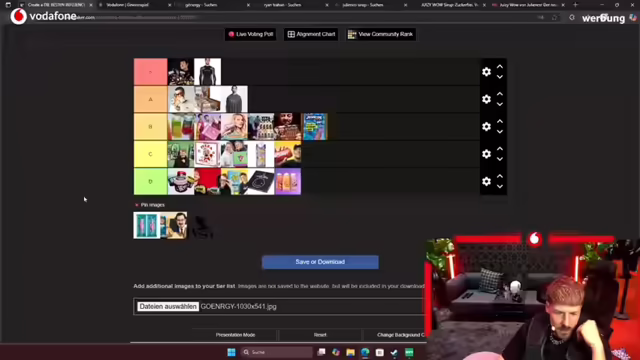The image size is (640, 360).
Task: Open Microsoft Edge from taskbar
Action: click(x=365, y=352)
